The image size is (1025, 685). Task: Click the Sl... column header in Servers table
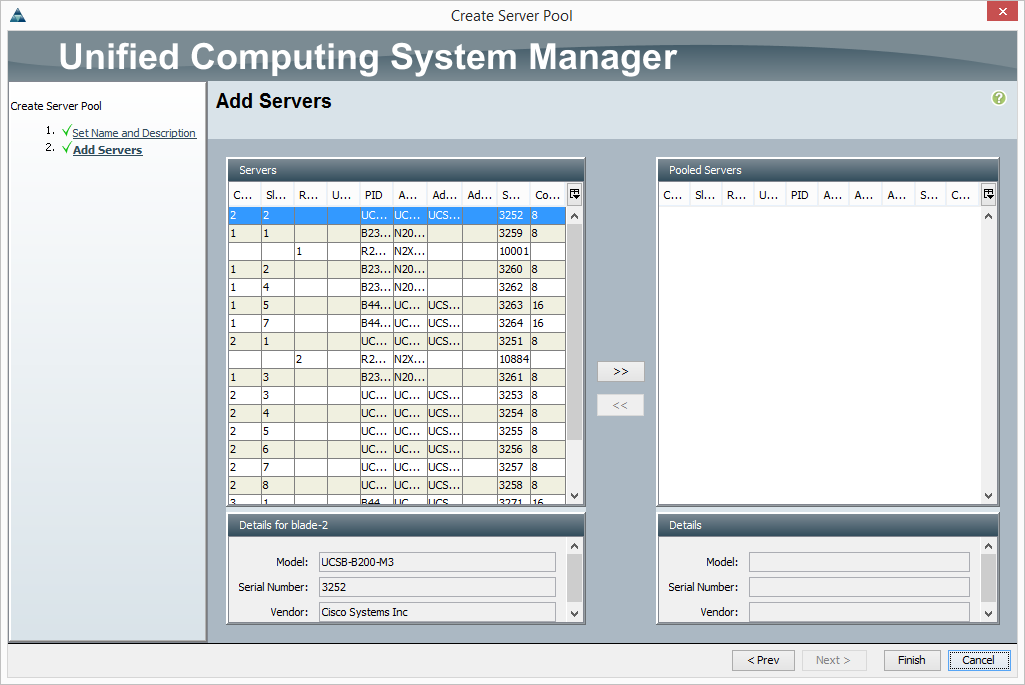pyautogui.click(x=277, y=195)
